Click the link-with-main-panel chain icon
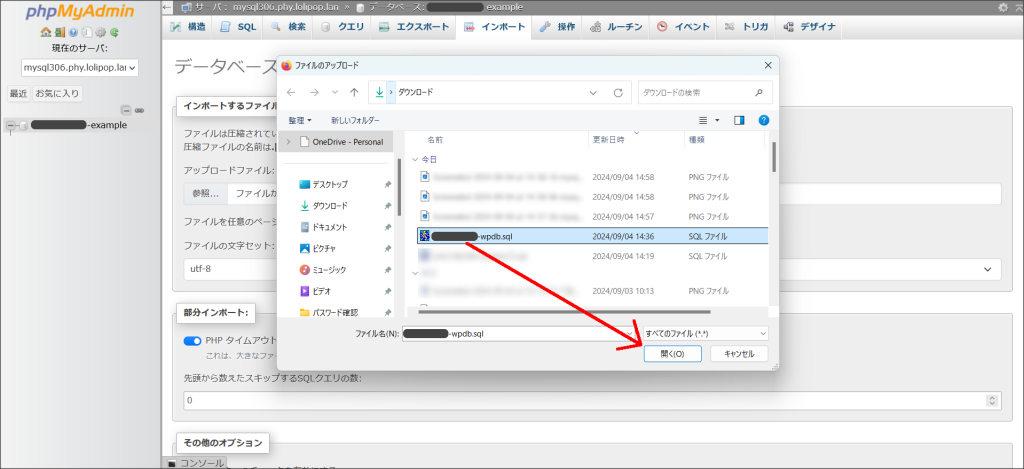This screenshot has width=1024, height=469. (x=139, y=110)
